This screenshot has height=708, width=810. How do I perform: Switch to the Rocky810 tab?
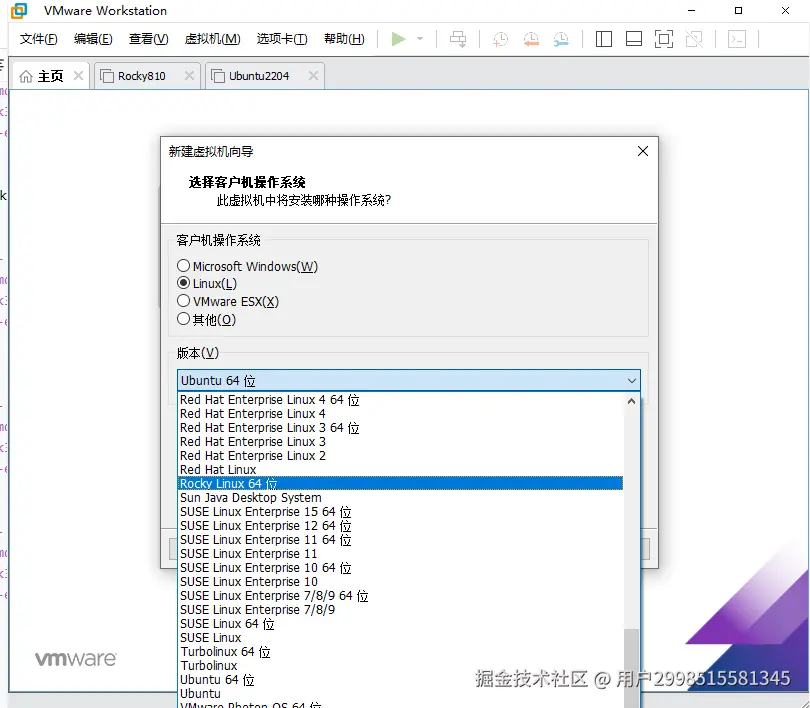tap(142, 76)
